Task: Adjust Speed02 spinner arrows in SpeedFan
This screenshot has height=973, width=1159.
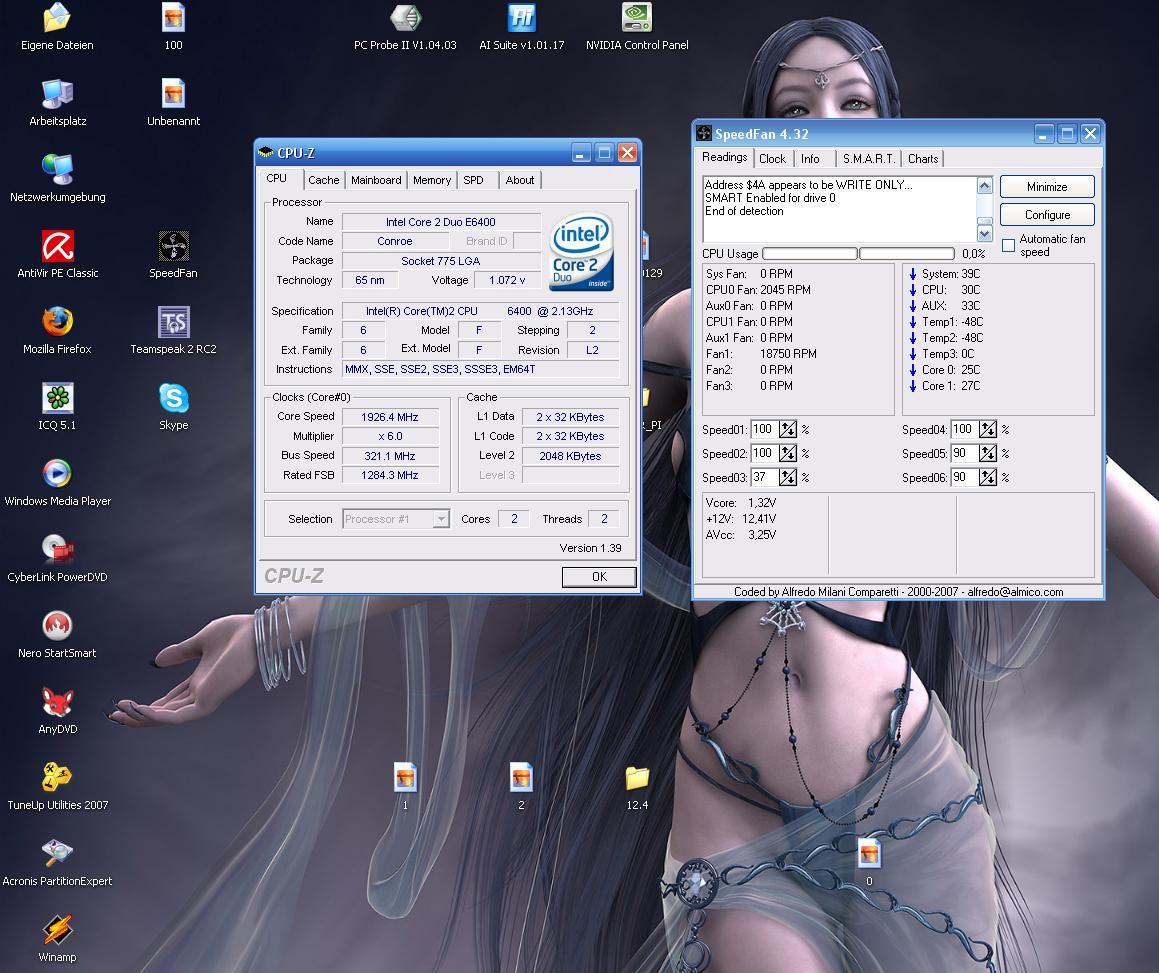Action: (788, 453)
